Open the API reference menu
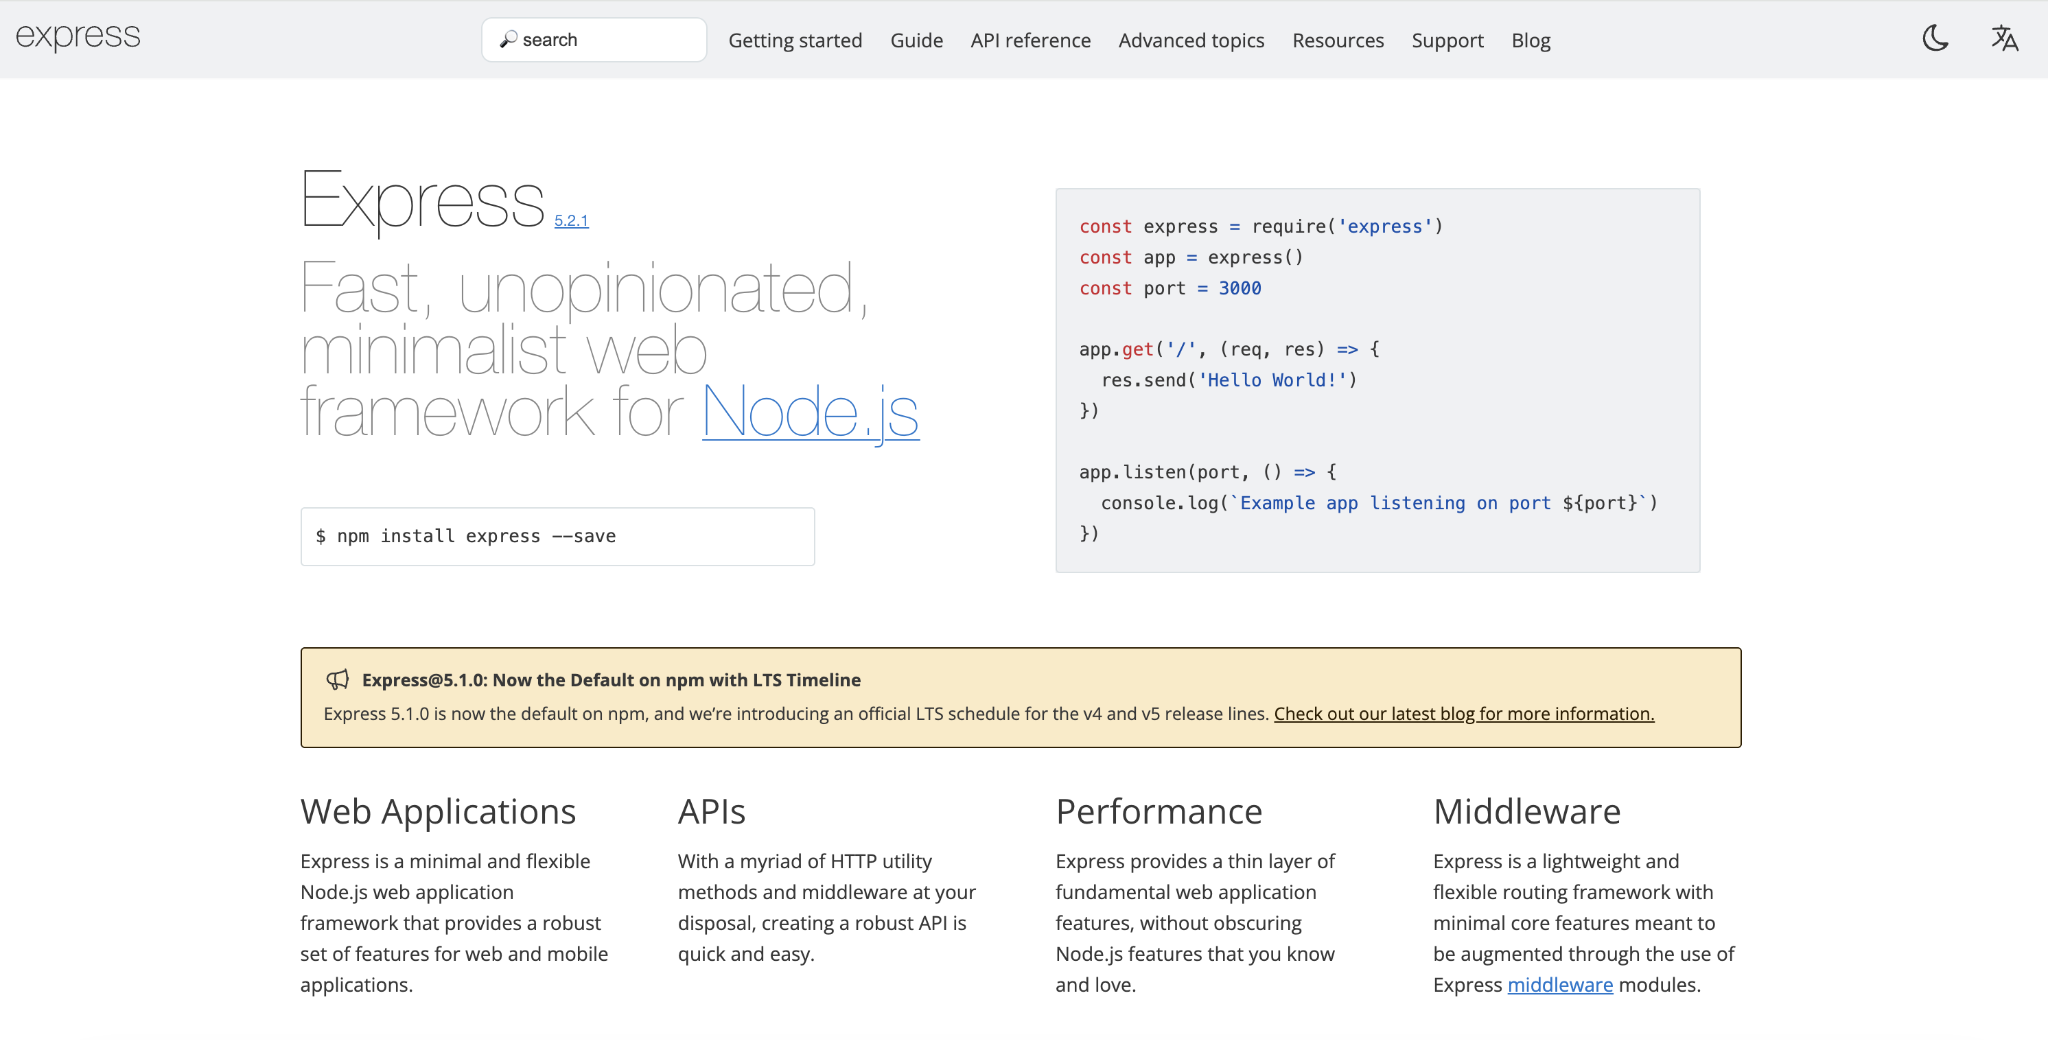The image size is (2048, 1040). [x=1030, y=41]
